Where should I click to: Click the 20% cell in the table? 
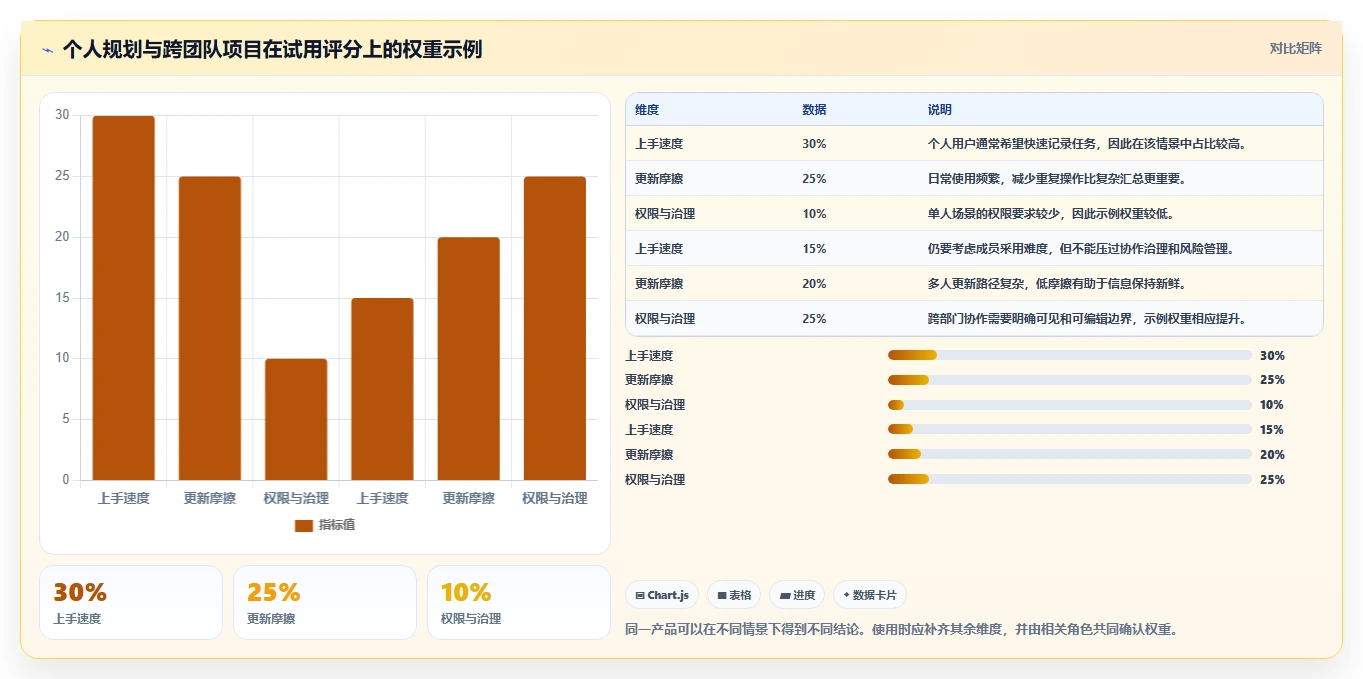[x=814, y=284]
